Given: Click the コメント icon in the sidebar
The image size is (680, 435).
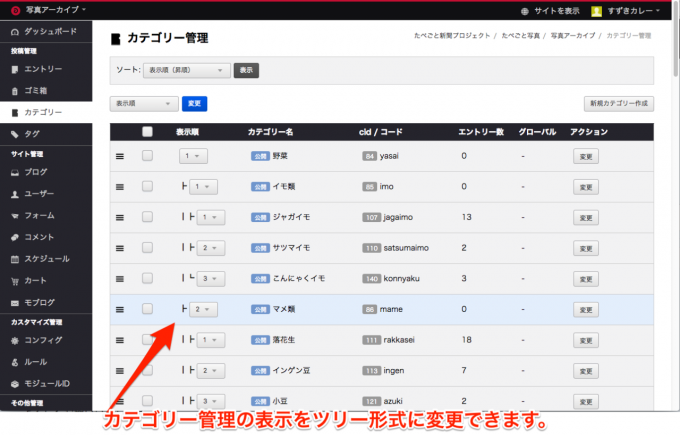Looking at the screenshot, I should click(14, 237).
